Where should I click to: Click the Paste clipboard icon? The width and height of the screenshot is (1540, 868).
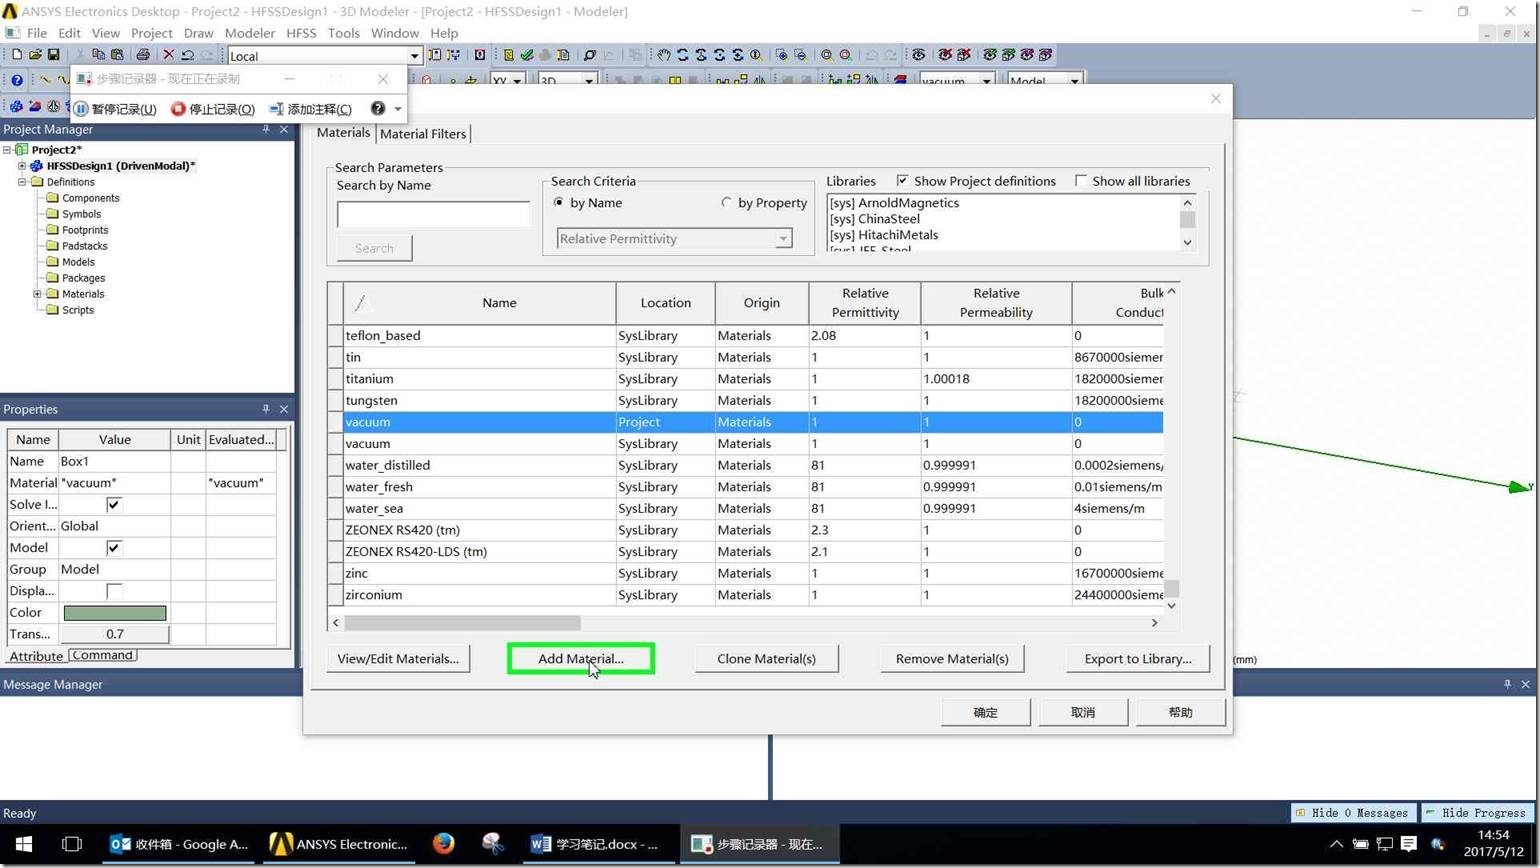click(117, 55)
